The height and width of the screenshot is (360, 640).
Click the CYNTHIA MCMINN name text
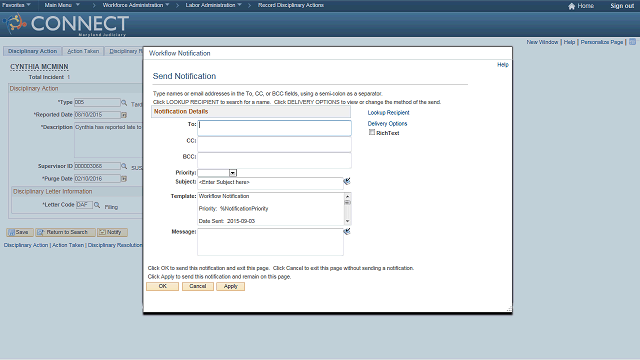pyautogui.click(x=39, y=67)
